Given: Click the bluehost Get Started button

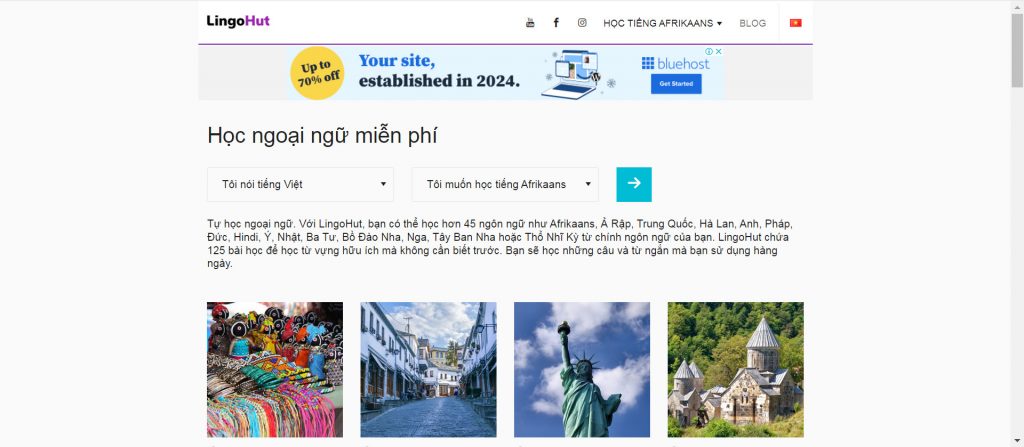Looking at the screenshot, I should point(676,84).
